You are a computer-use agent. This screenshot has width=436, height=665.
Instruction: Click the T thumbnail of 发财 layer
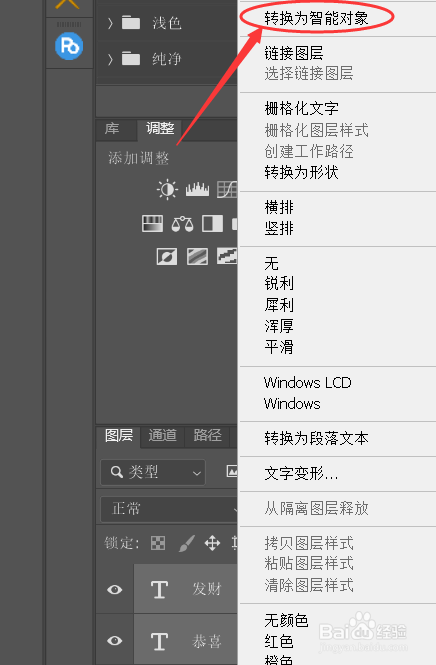159,590
